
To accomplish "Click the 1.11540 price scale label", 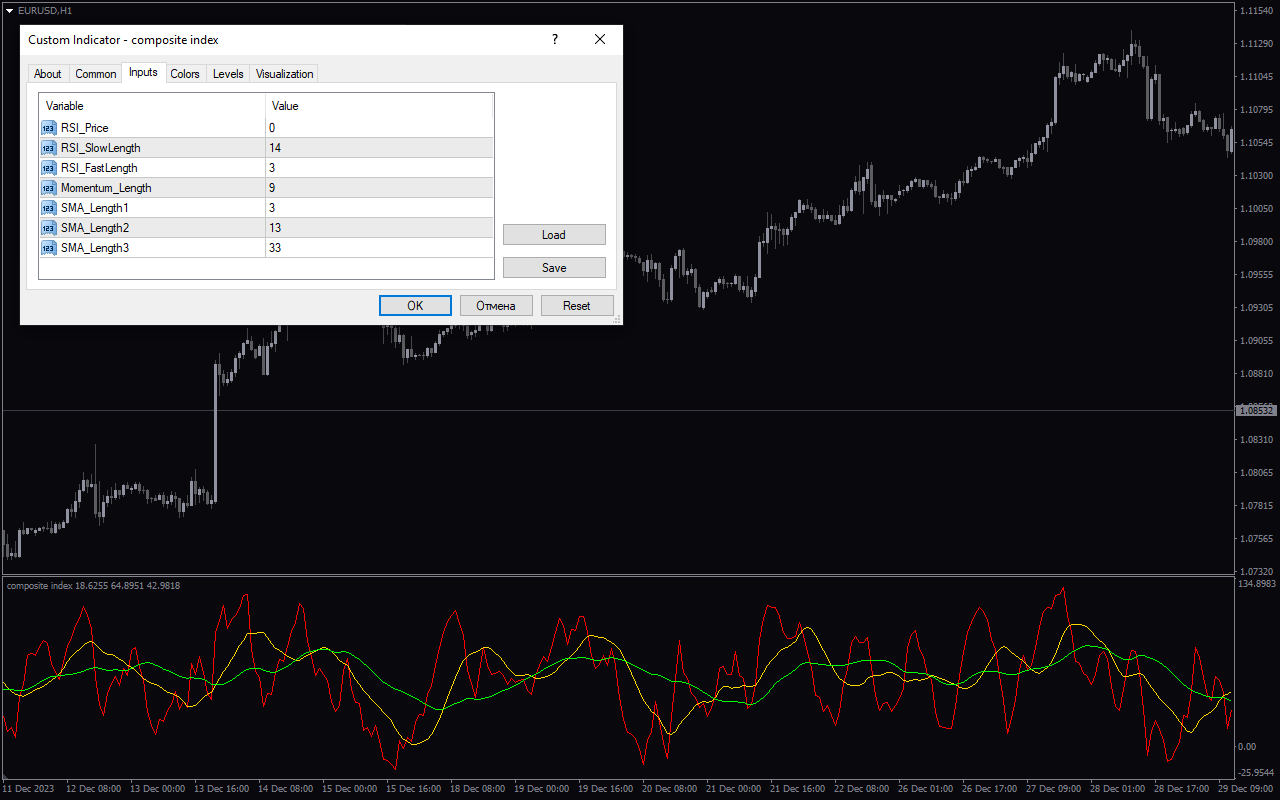I will point(1256,11).
